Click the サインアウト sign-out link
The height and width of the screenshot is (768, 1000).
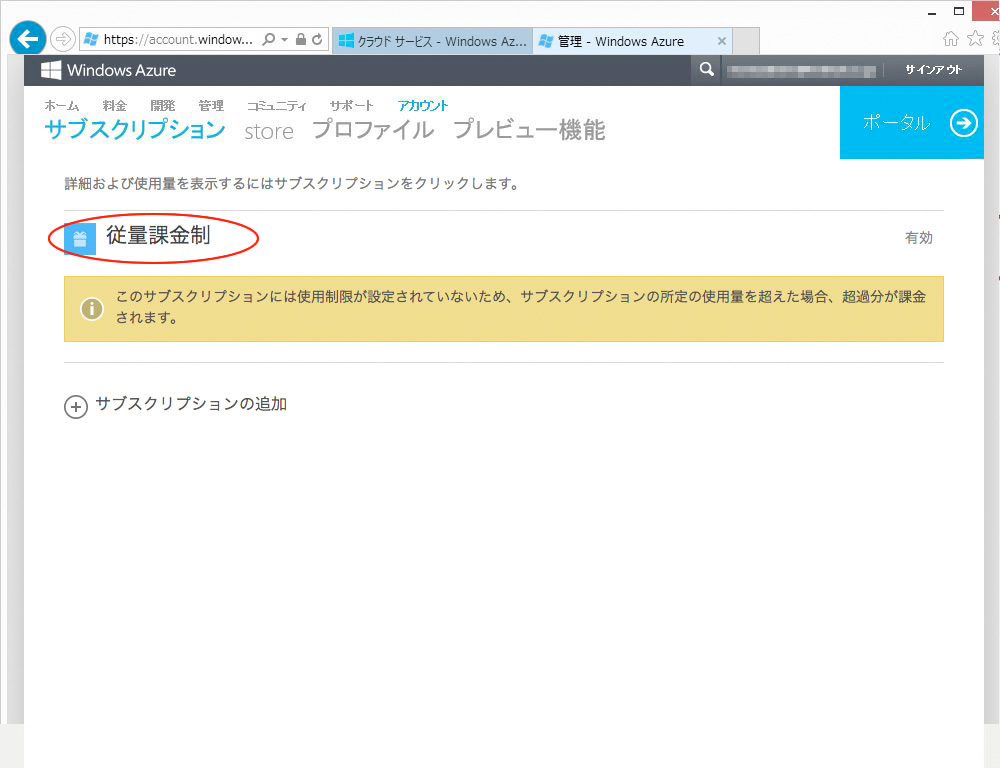pos(933,70)
